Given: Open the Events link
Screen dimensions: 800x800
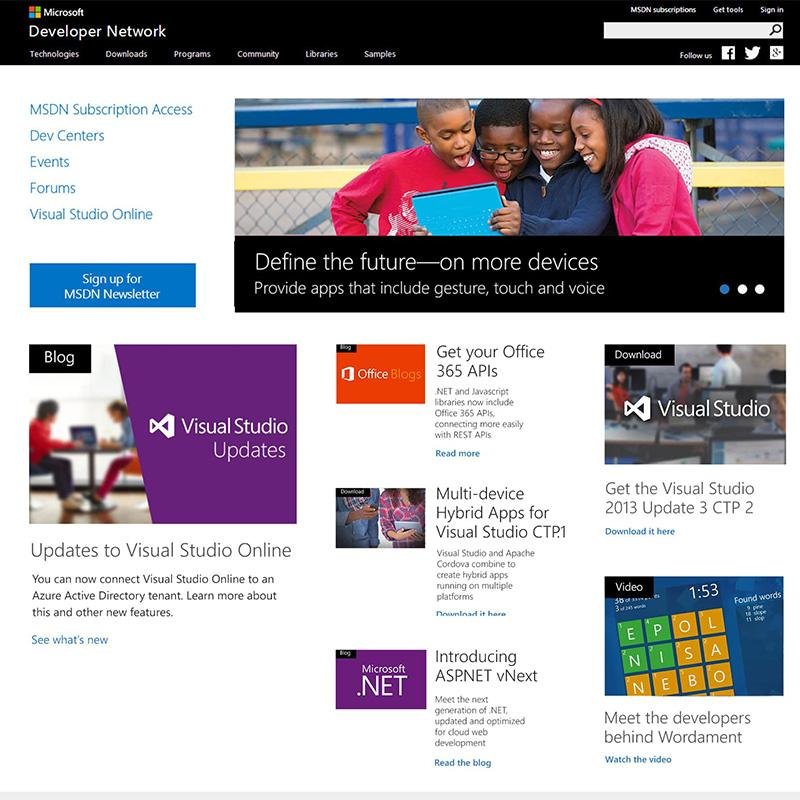Looking at the screenshot, I should pos(49,162).
